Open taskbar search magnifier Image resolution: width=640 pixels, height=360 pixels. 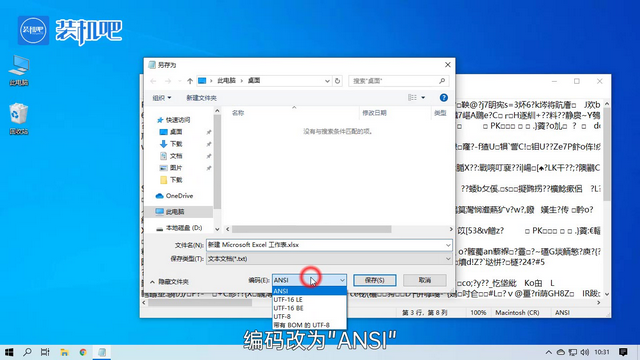click(x=27, y=352)
